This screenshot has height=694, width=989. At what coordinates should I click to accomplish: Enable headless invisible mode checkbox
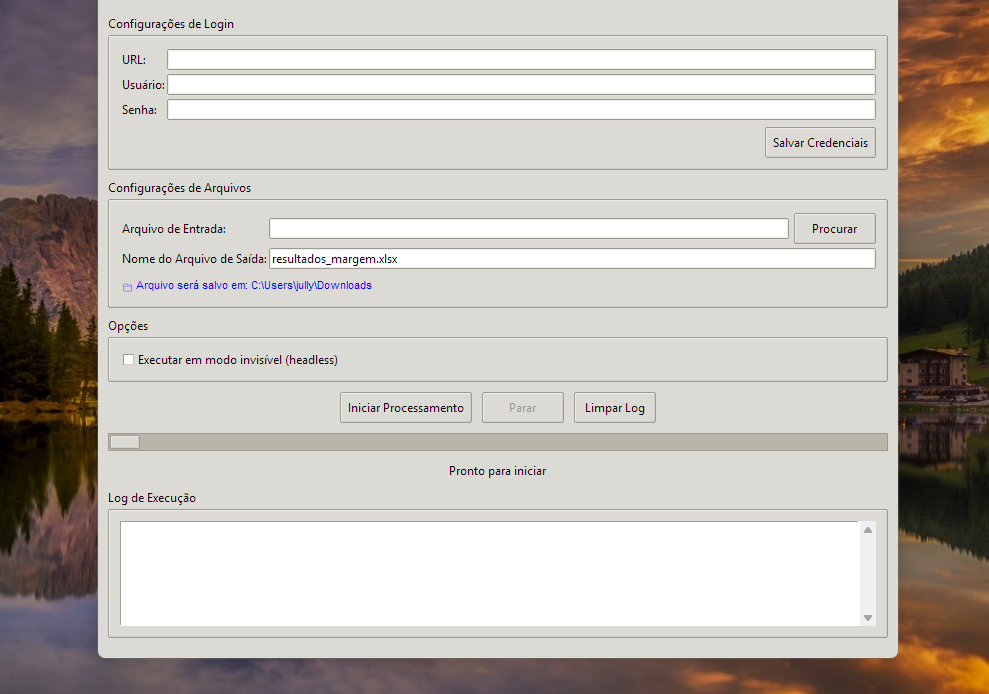128,360
